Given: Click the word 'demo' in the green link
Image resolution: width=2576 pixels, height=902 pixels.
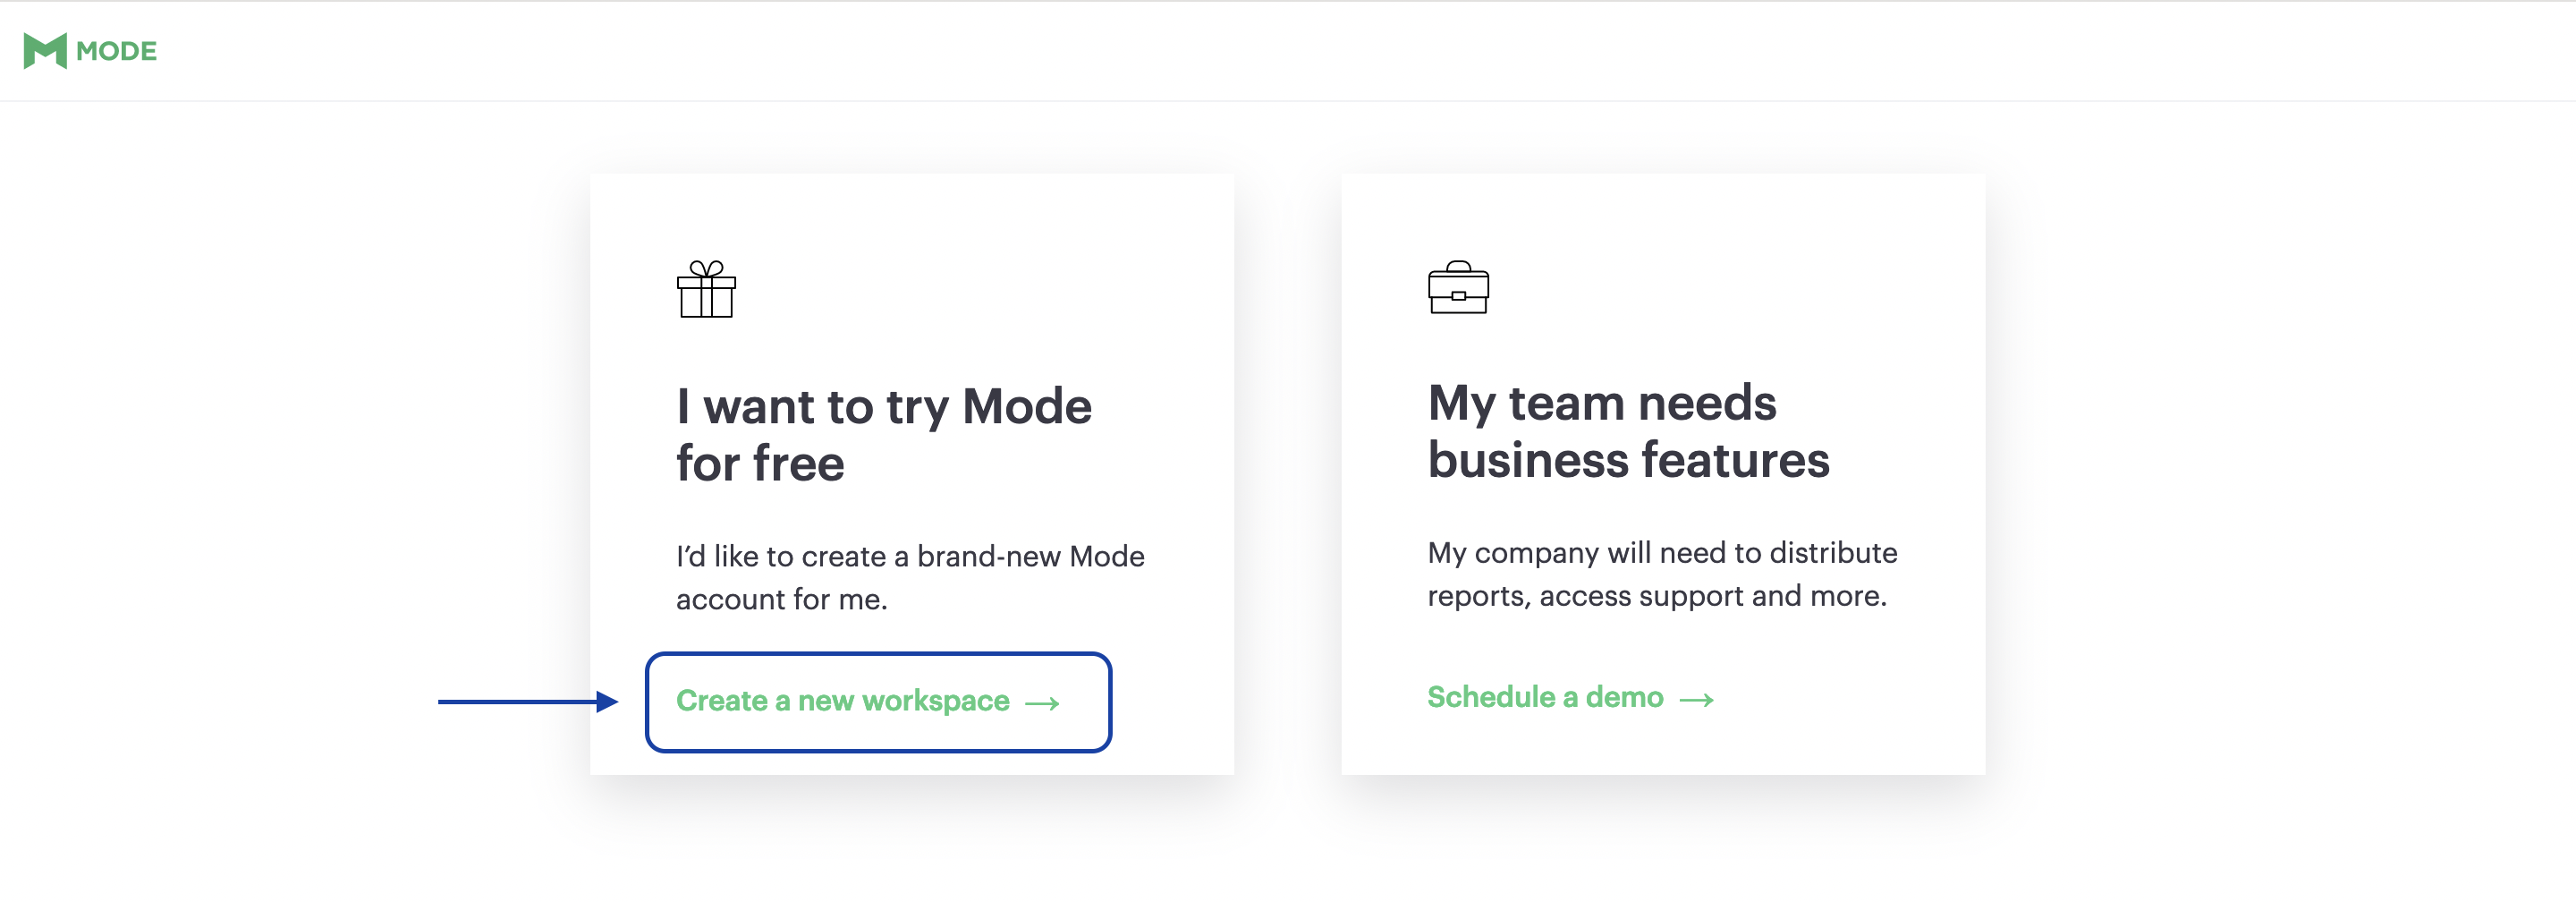Looking at the screenshot, I should (x=1624, y=697).
